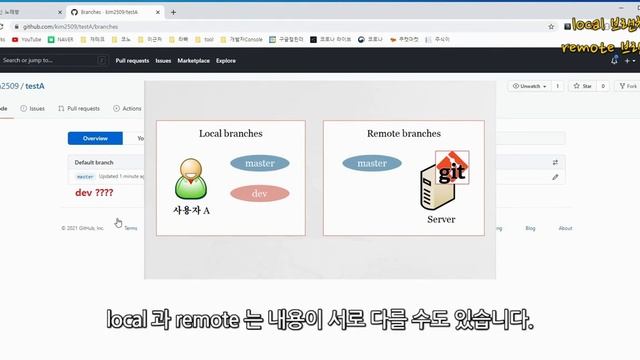The image size is (640, 360).
Task: Expand the plus create-new dropdown in the header
Action: 630,60
